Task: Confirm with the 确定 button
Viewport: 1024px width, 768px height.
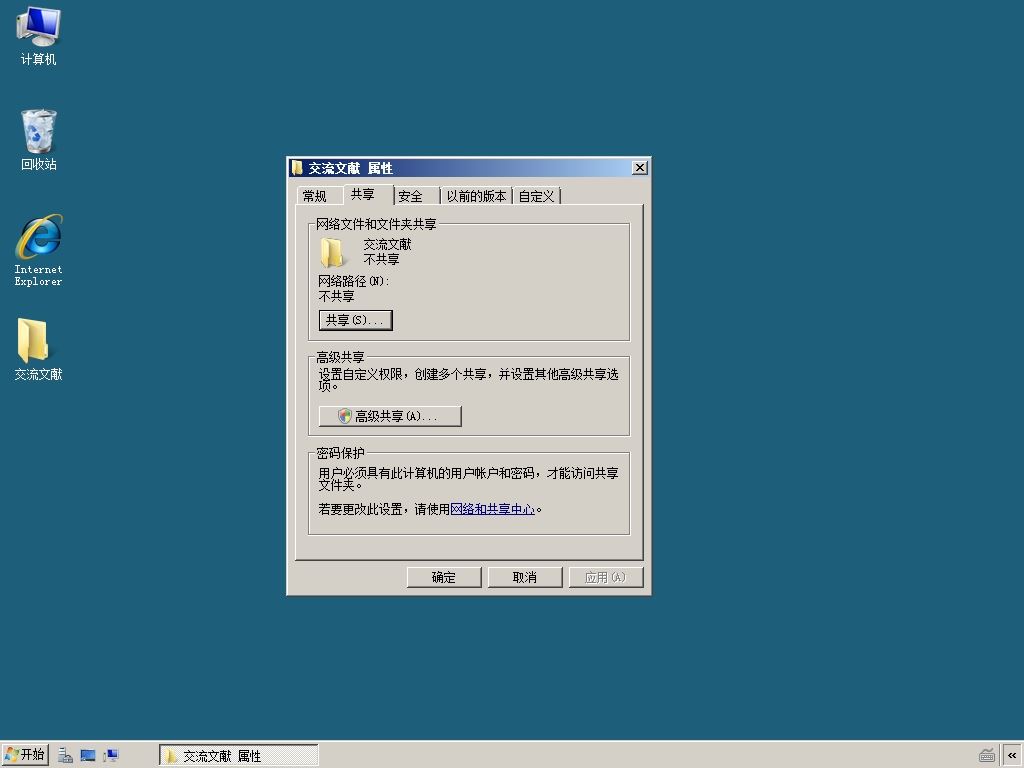Action: 443,577
